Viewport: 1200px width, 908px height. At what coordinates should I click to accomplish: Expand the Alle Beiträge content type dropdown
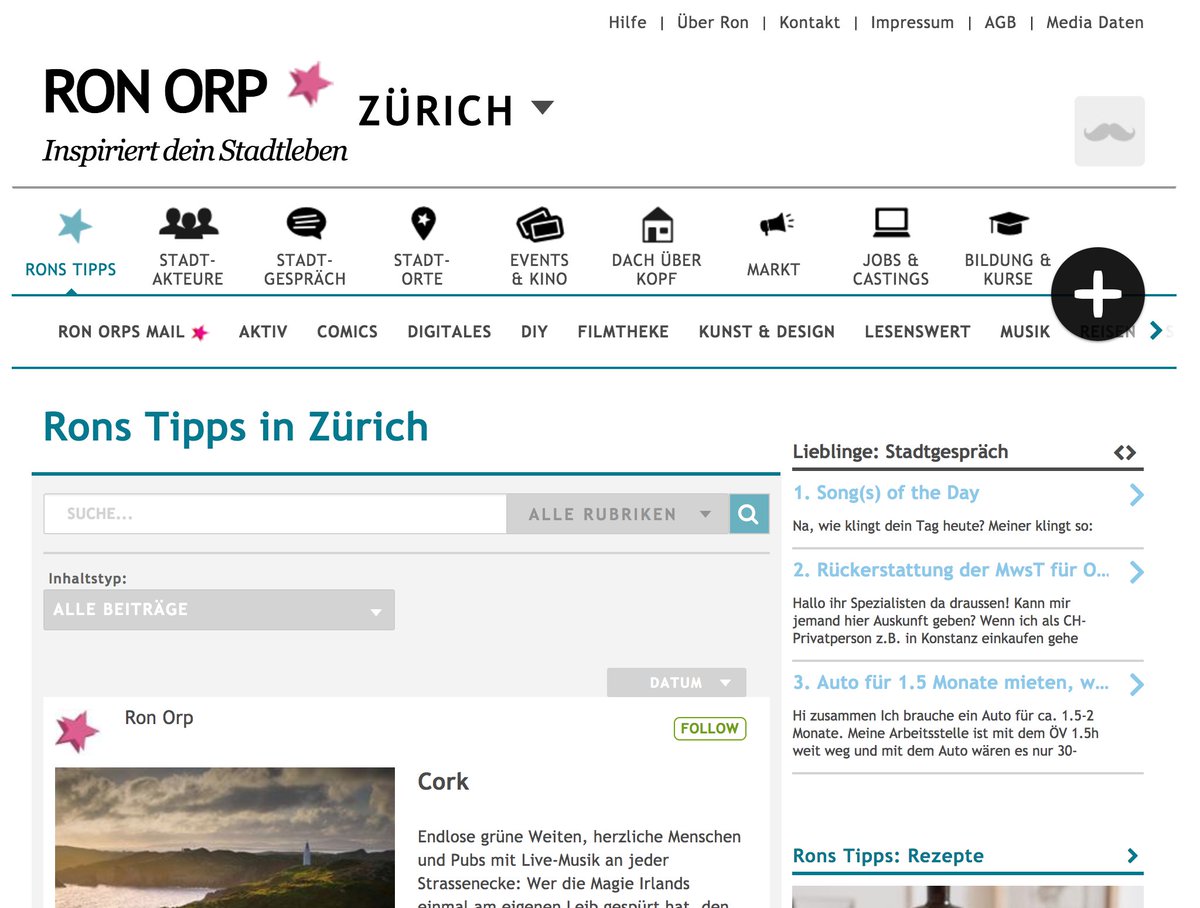point(219,610)
